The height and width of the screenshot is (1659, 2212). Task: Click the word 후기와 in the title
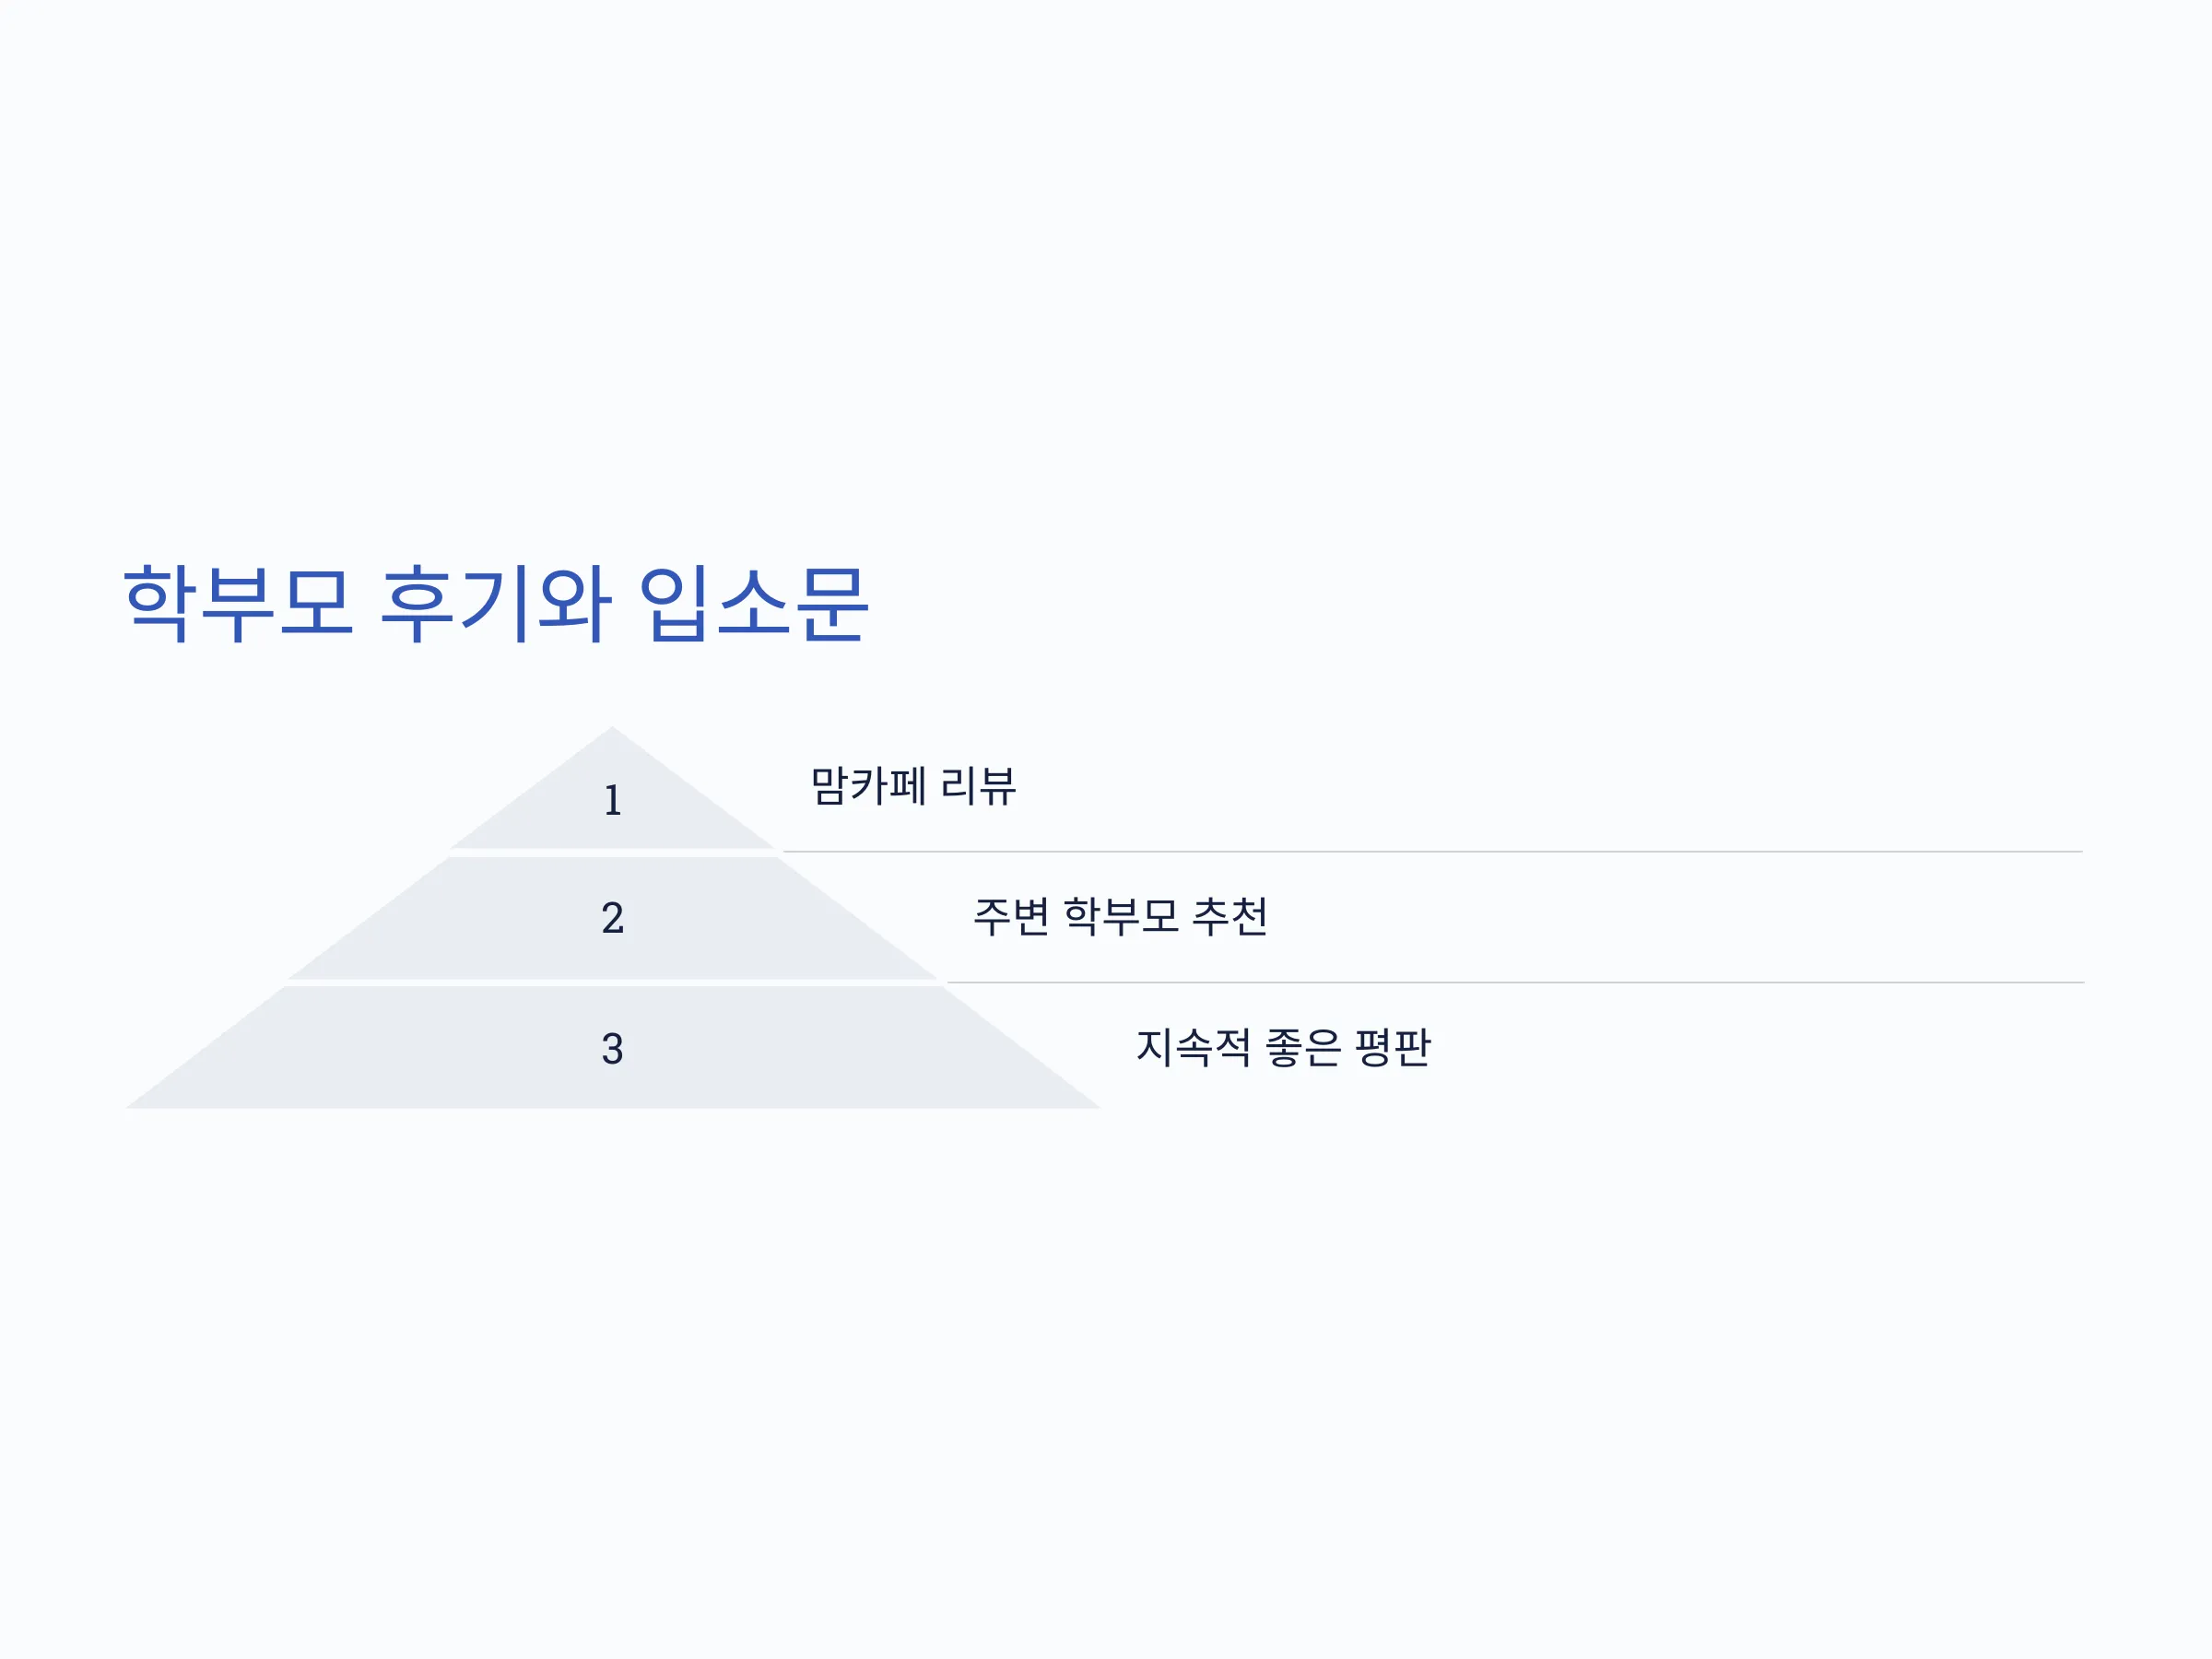point(495,603)
